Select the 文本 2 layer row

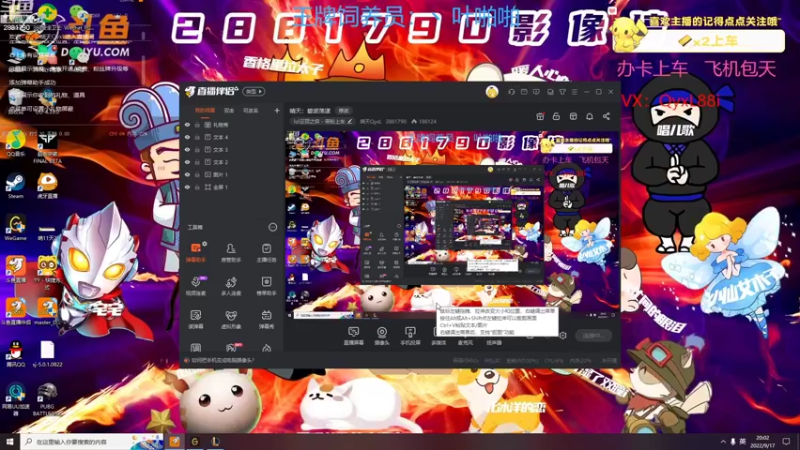(x=232, y=162)
